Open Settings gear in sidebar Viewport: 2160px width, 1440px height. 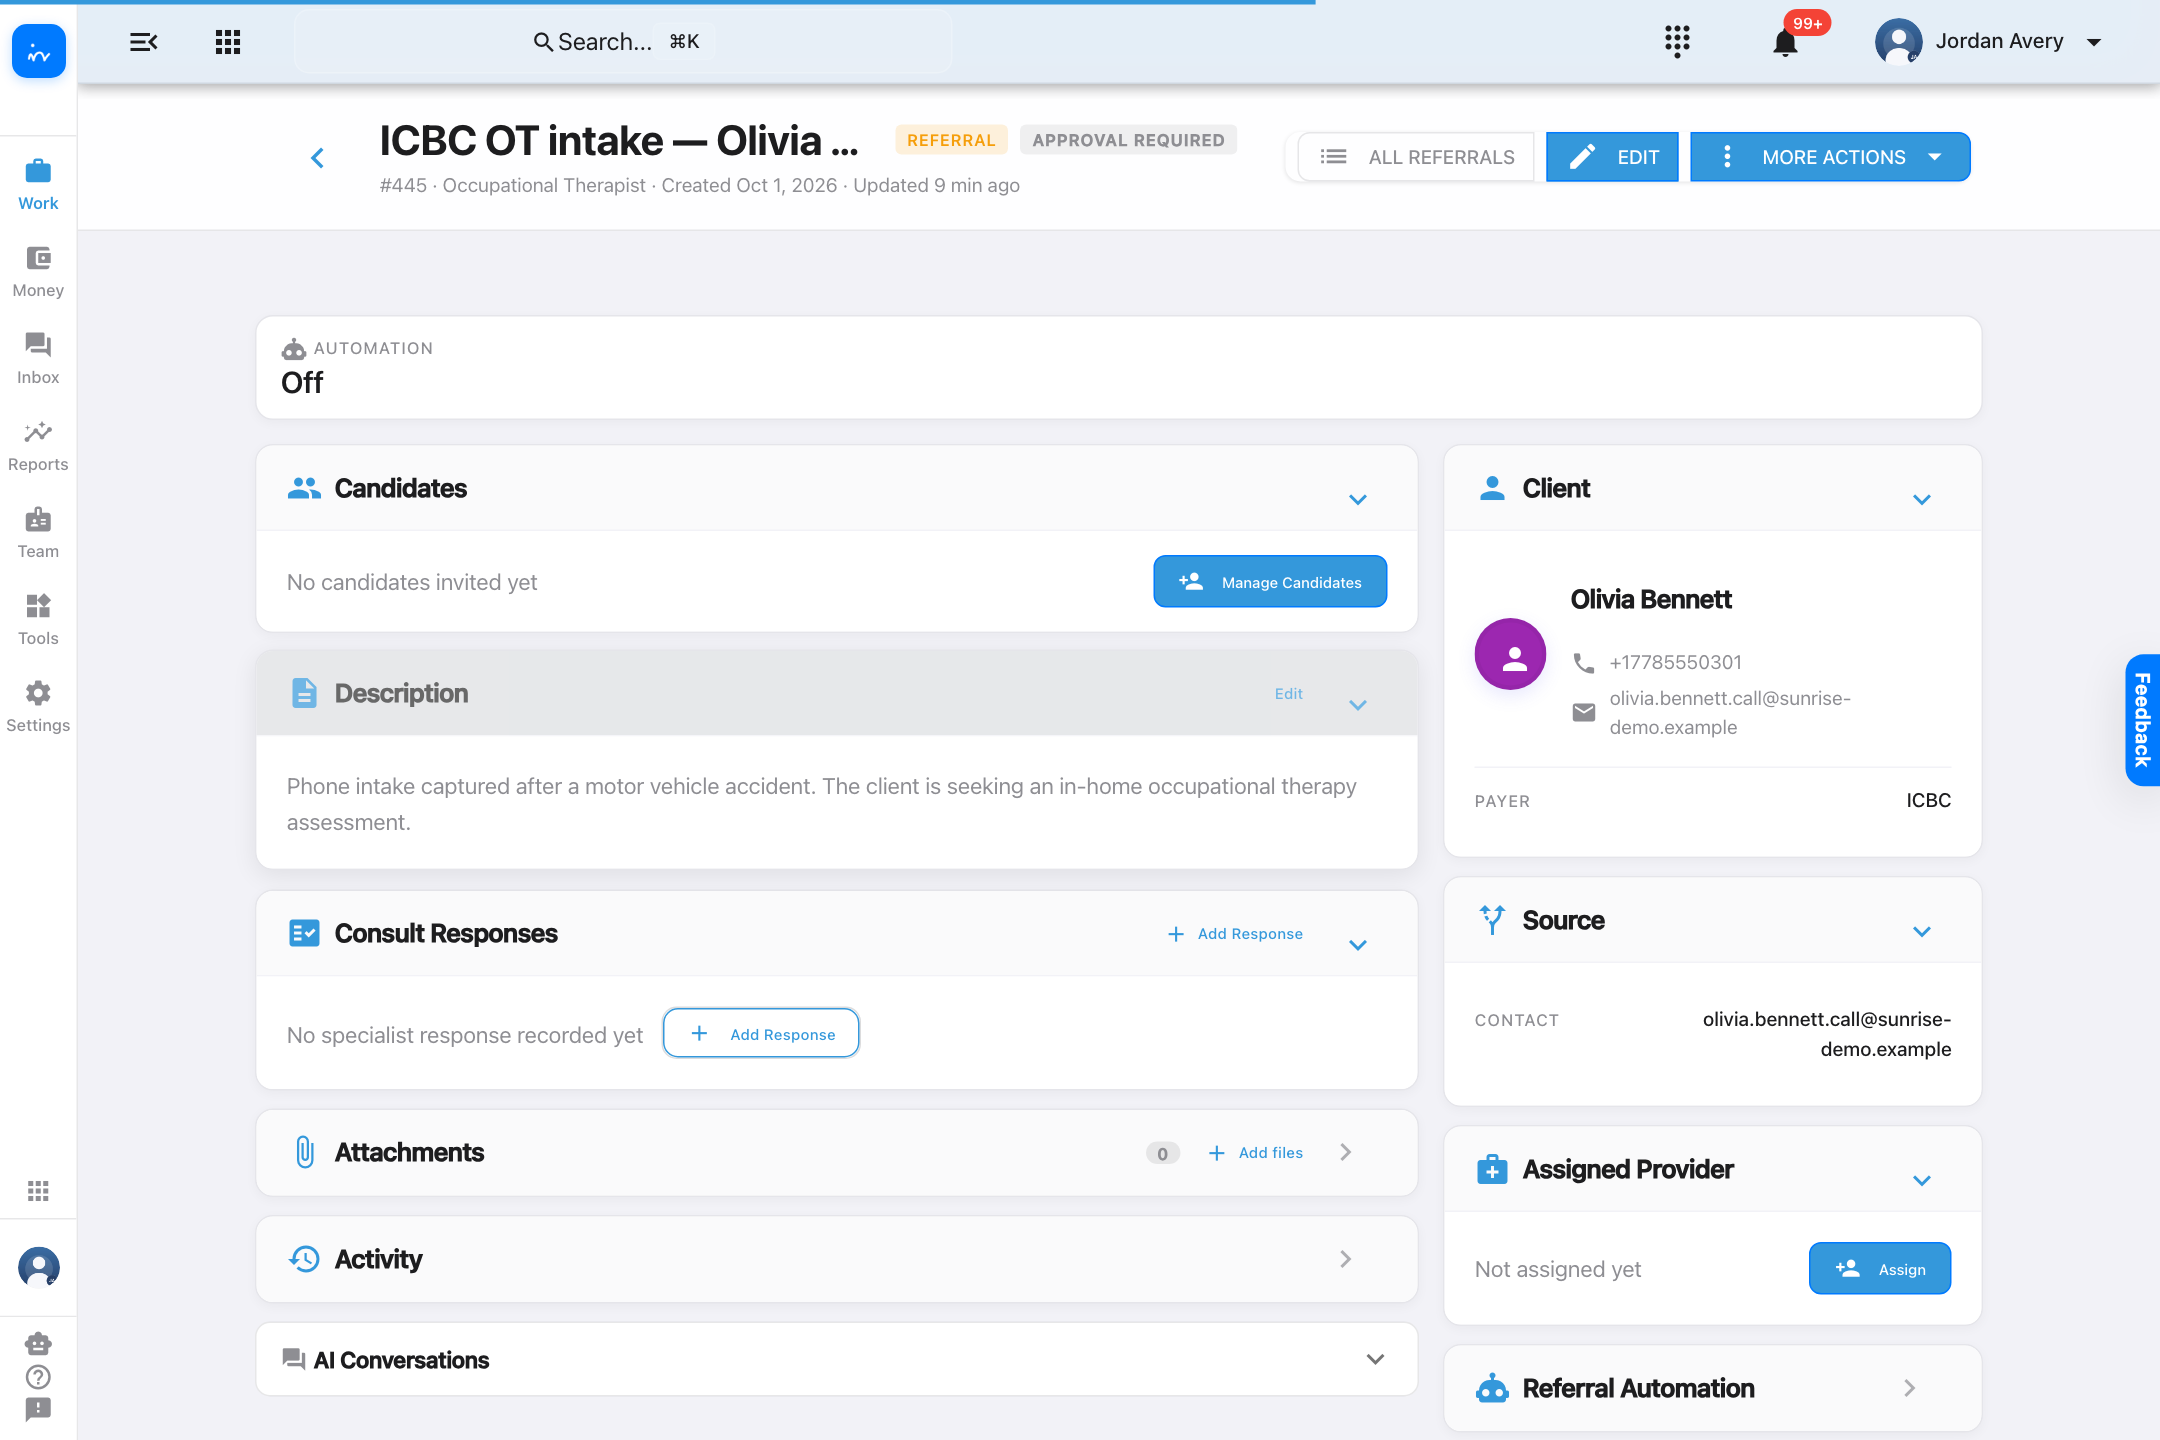point(38,708)
